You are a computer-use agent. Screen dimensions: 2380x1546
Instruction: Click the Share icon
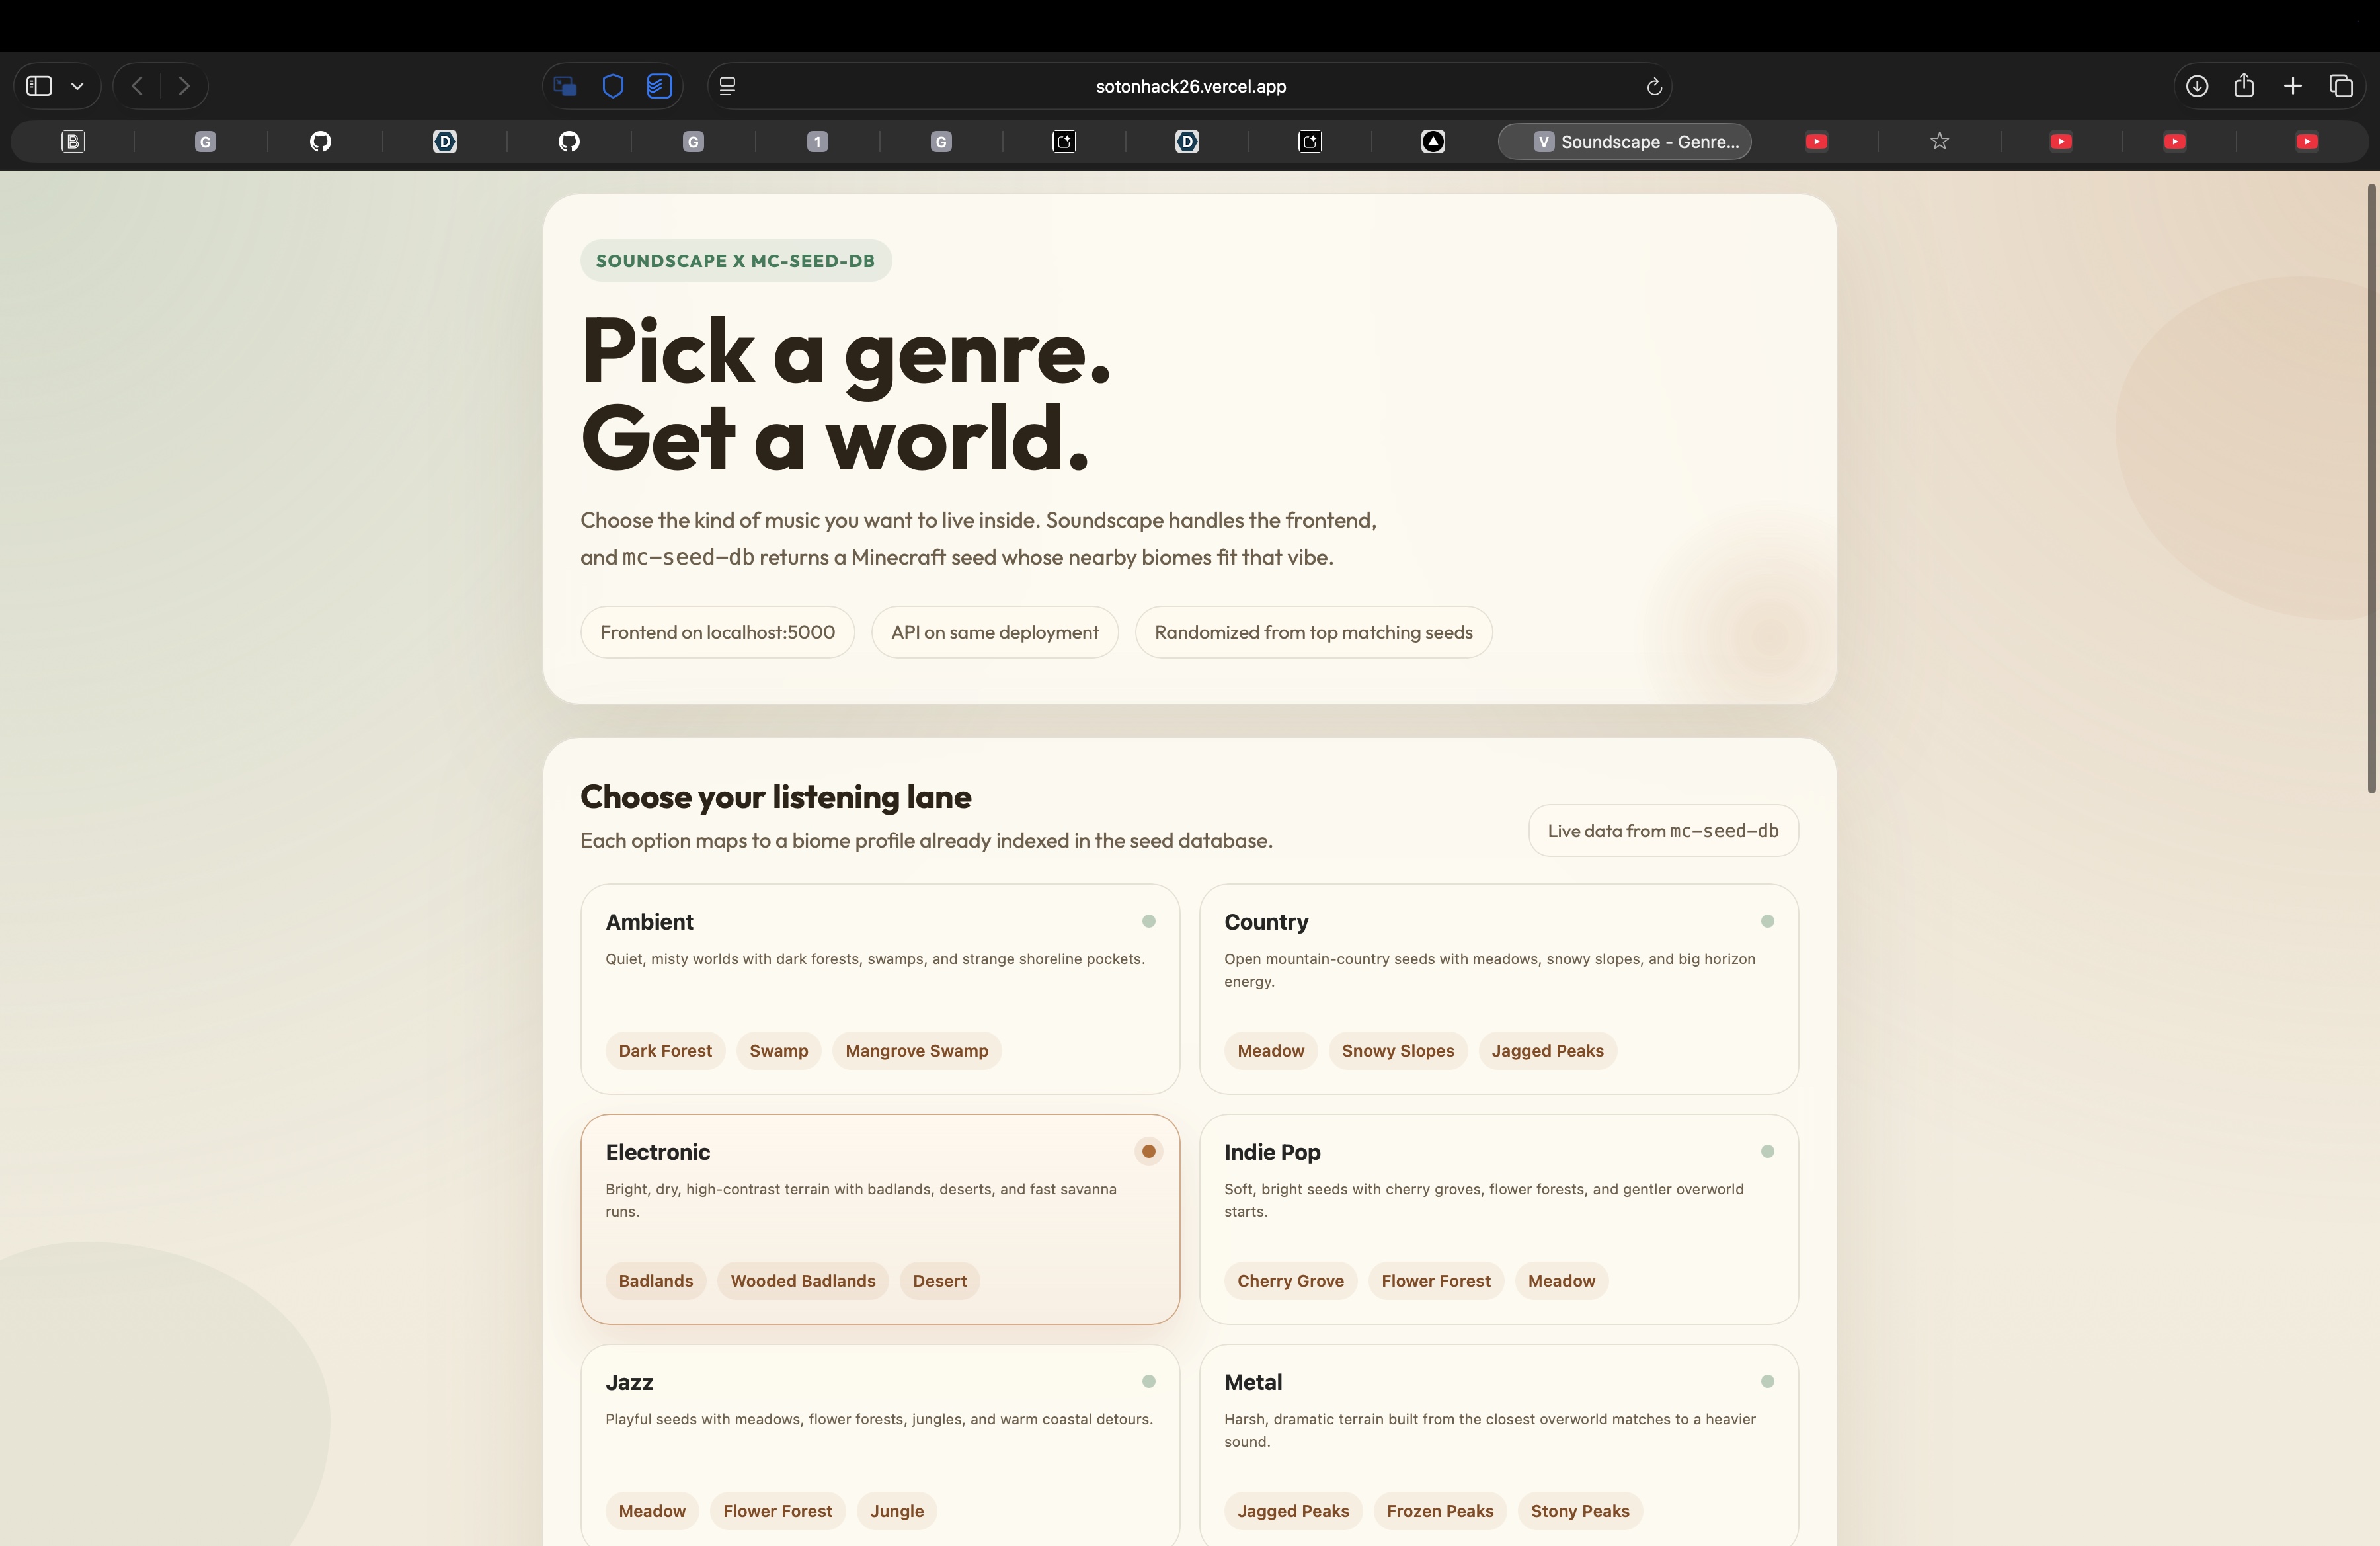click(x=2244, y=86)
